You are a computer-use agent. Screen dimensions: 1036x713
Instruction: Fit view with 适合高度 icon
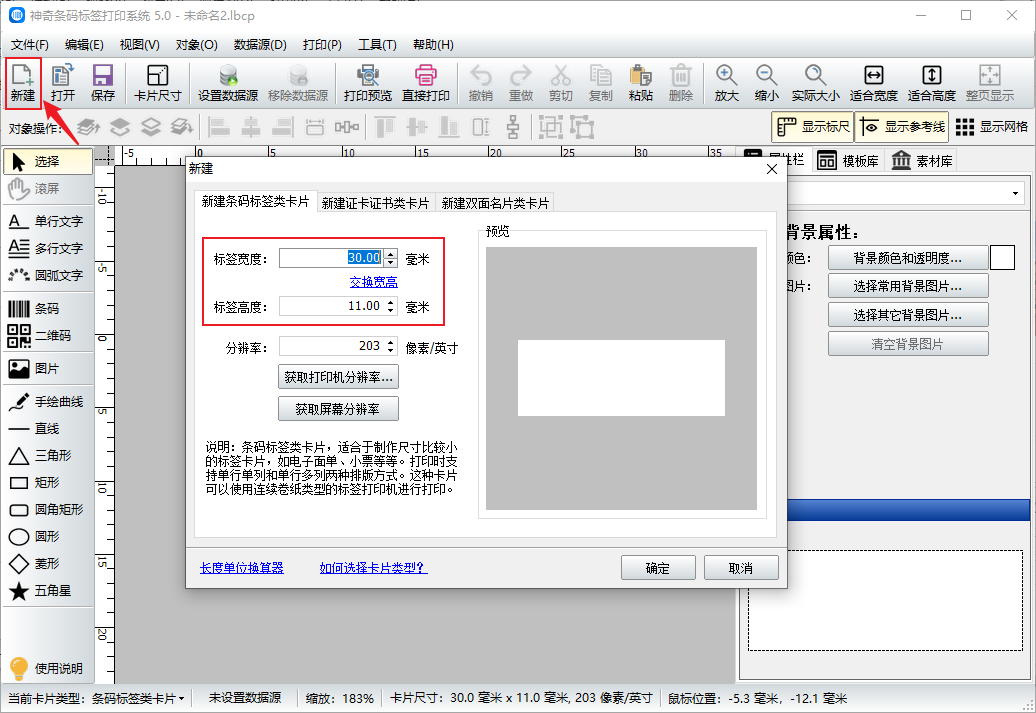[x=932, y=83]
